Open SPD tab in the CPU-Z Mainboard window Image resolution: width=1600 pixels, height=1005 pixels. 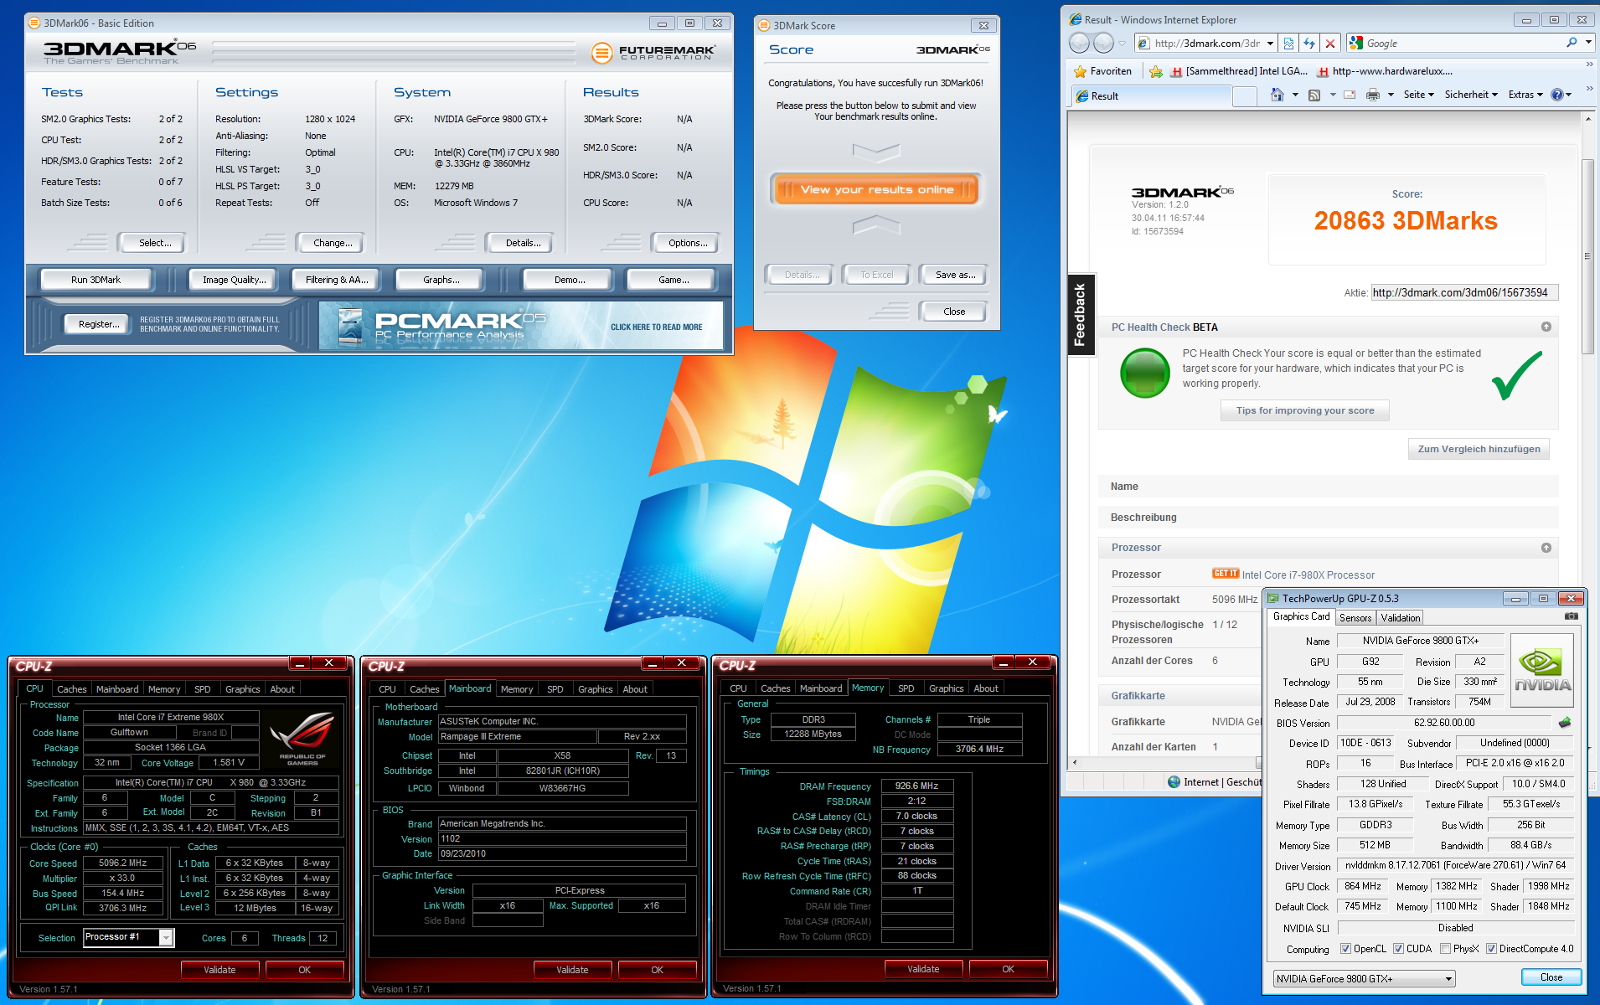(555, 689)
